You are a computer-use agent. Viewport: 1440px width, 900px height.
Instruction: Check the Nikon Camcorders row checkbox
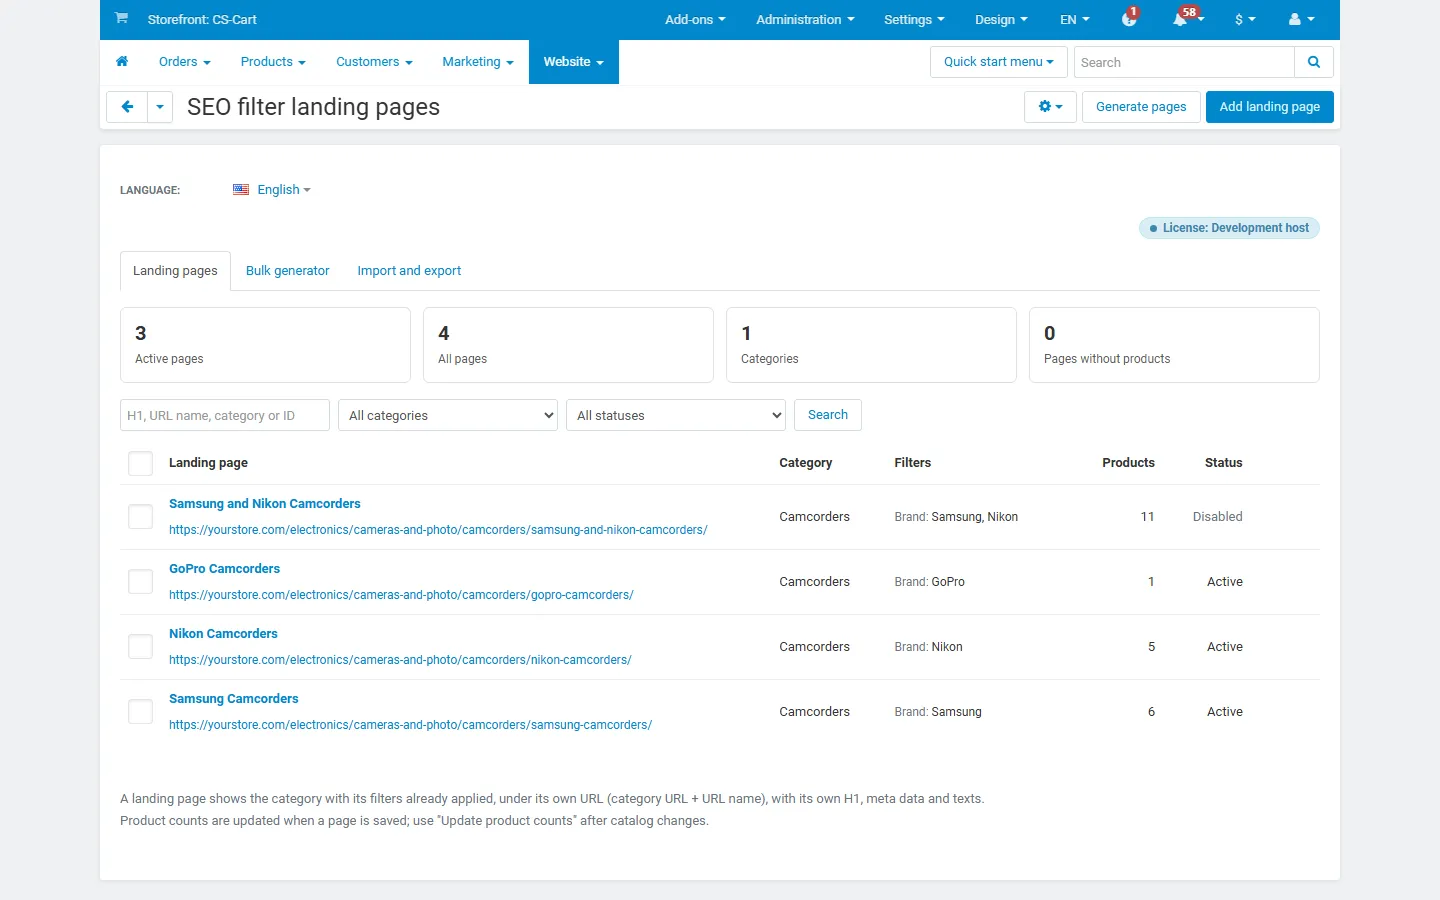pyautogui.click(x=141, y=647)
